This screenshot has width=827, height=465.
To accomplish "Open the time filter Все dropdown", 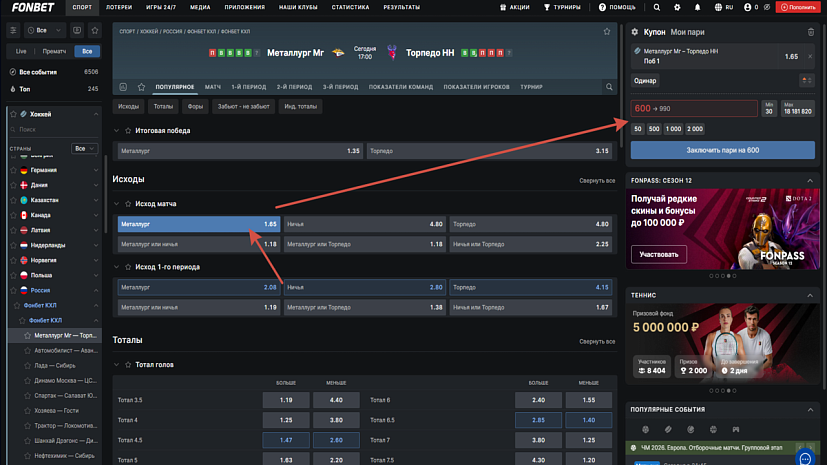I will [x=43, y=30].
